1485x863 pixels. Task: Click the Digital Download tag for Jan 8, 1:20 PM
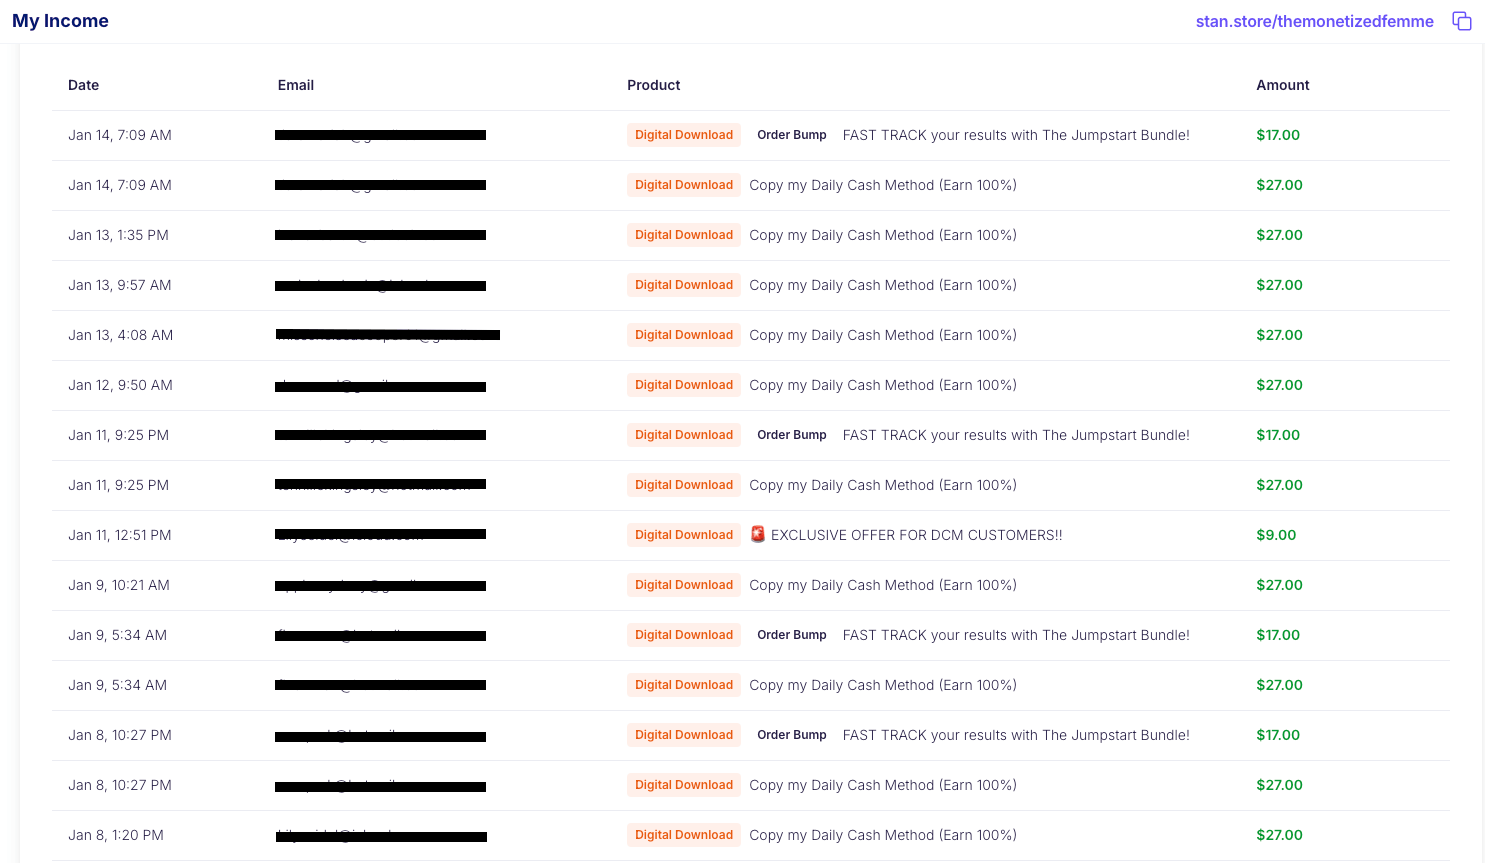coord(684,835)
